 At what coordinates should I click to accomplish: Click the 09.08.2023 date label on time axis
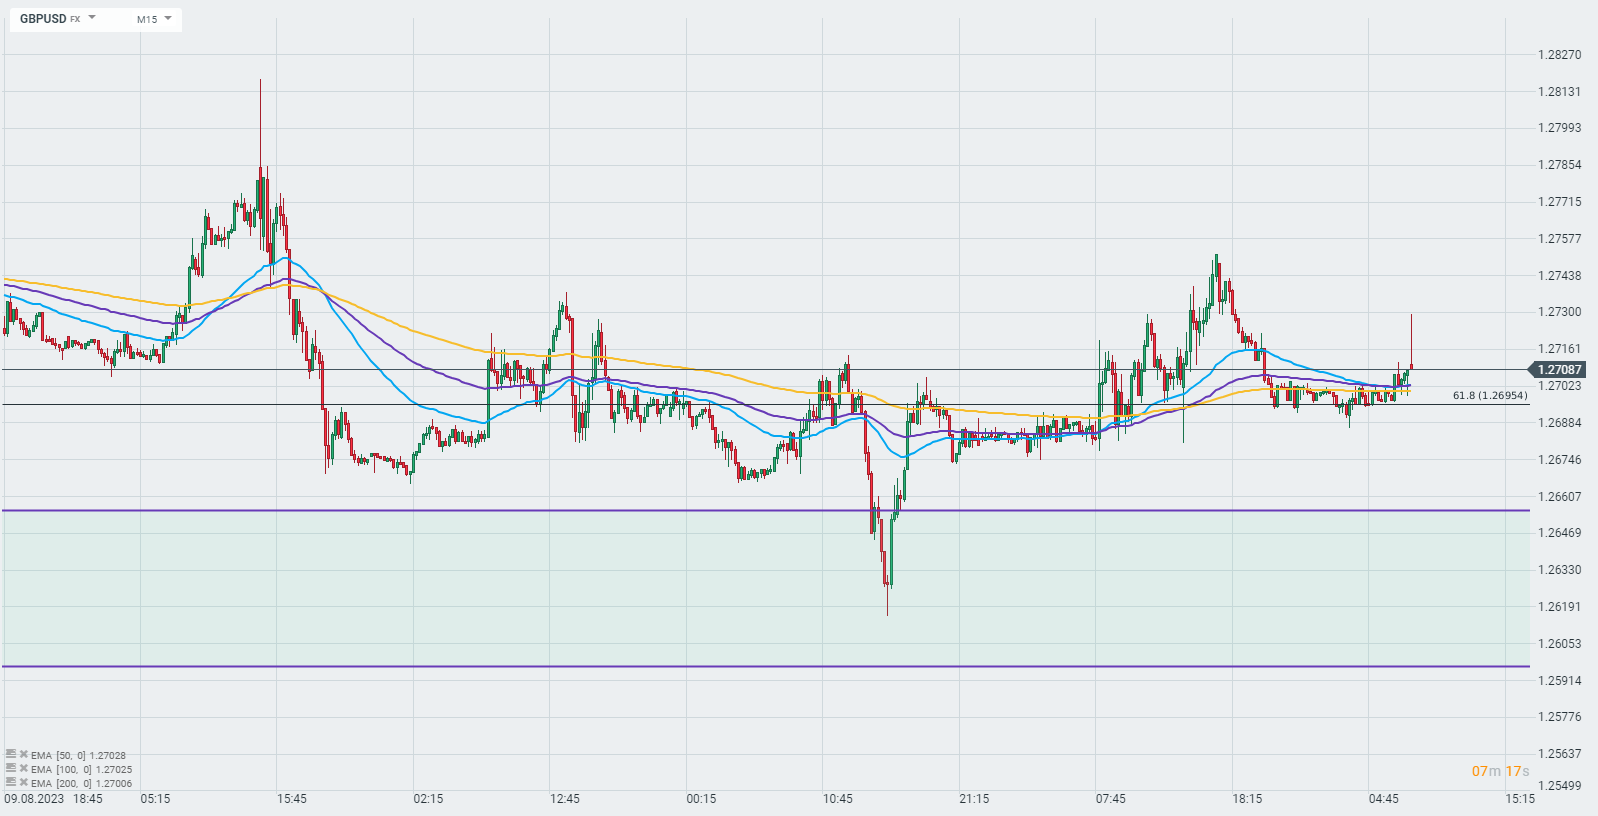tap(34, 799)
